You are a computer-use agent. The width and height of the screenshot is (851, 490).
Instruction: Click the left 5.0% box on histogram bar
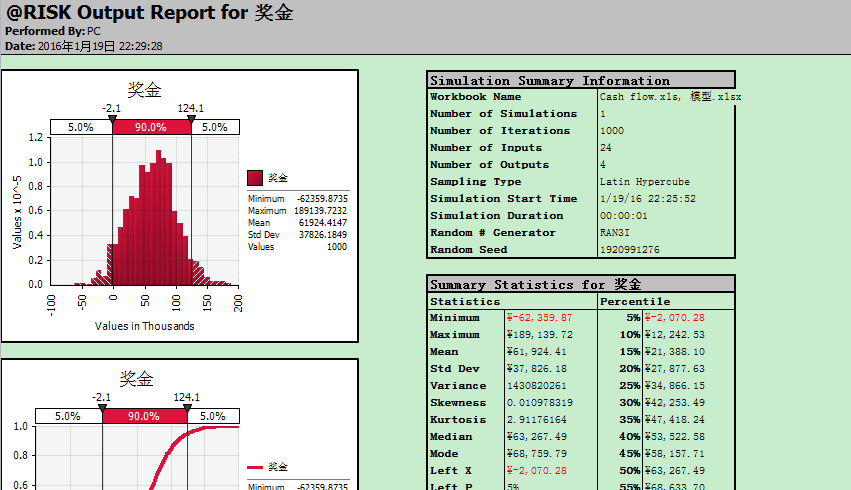click(x=81, y=127)
